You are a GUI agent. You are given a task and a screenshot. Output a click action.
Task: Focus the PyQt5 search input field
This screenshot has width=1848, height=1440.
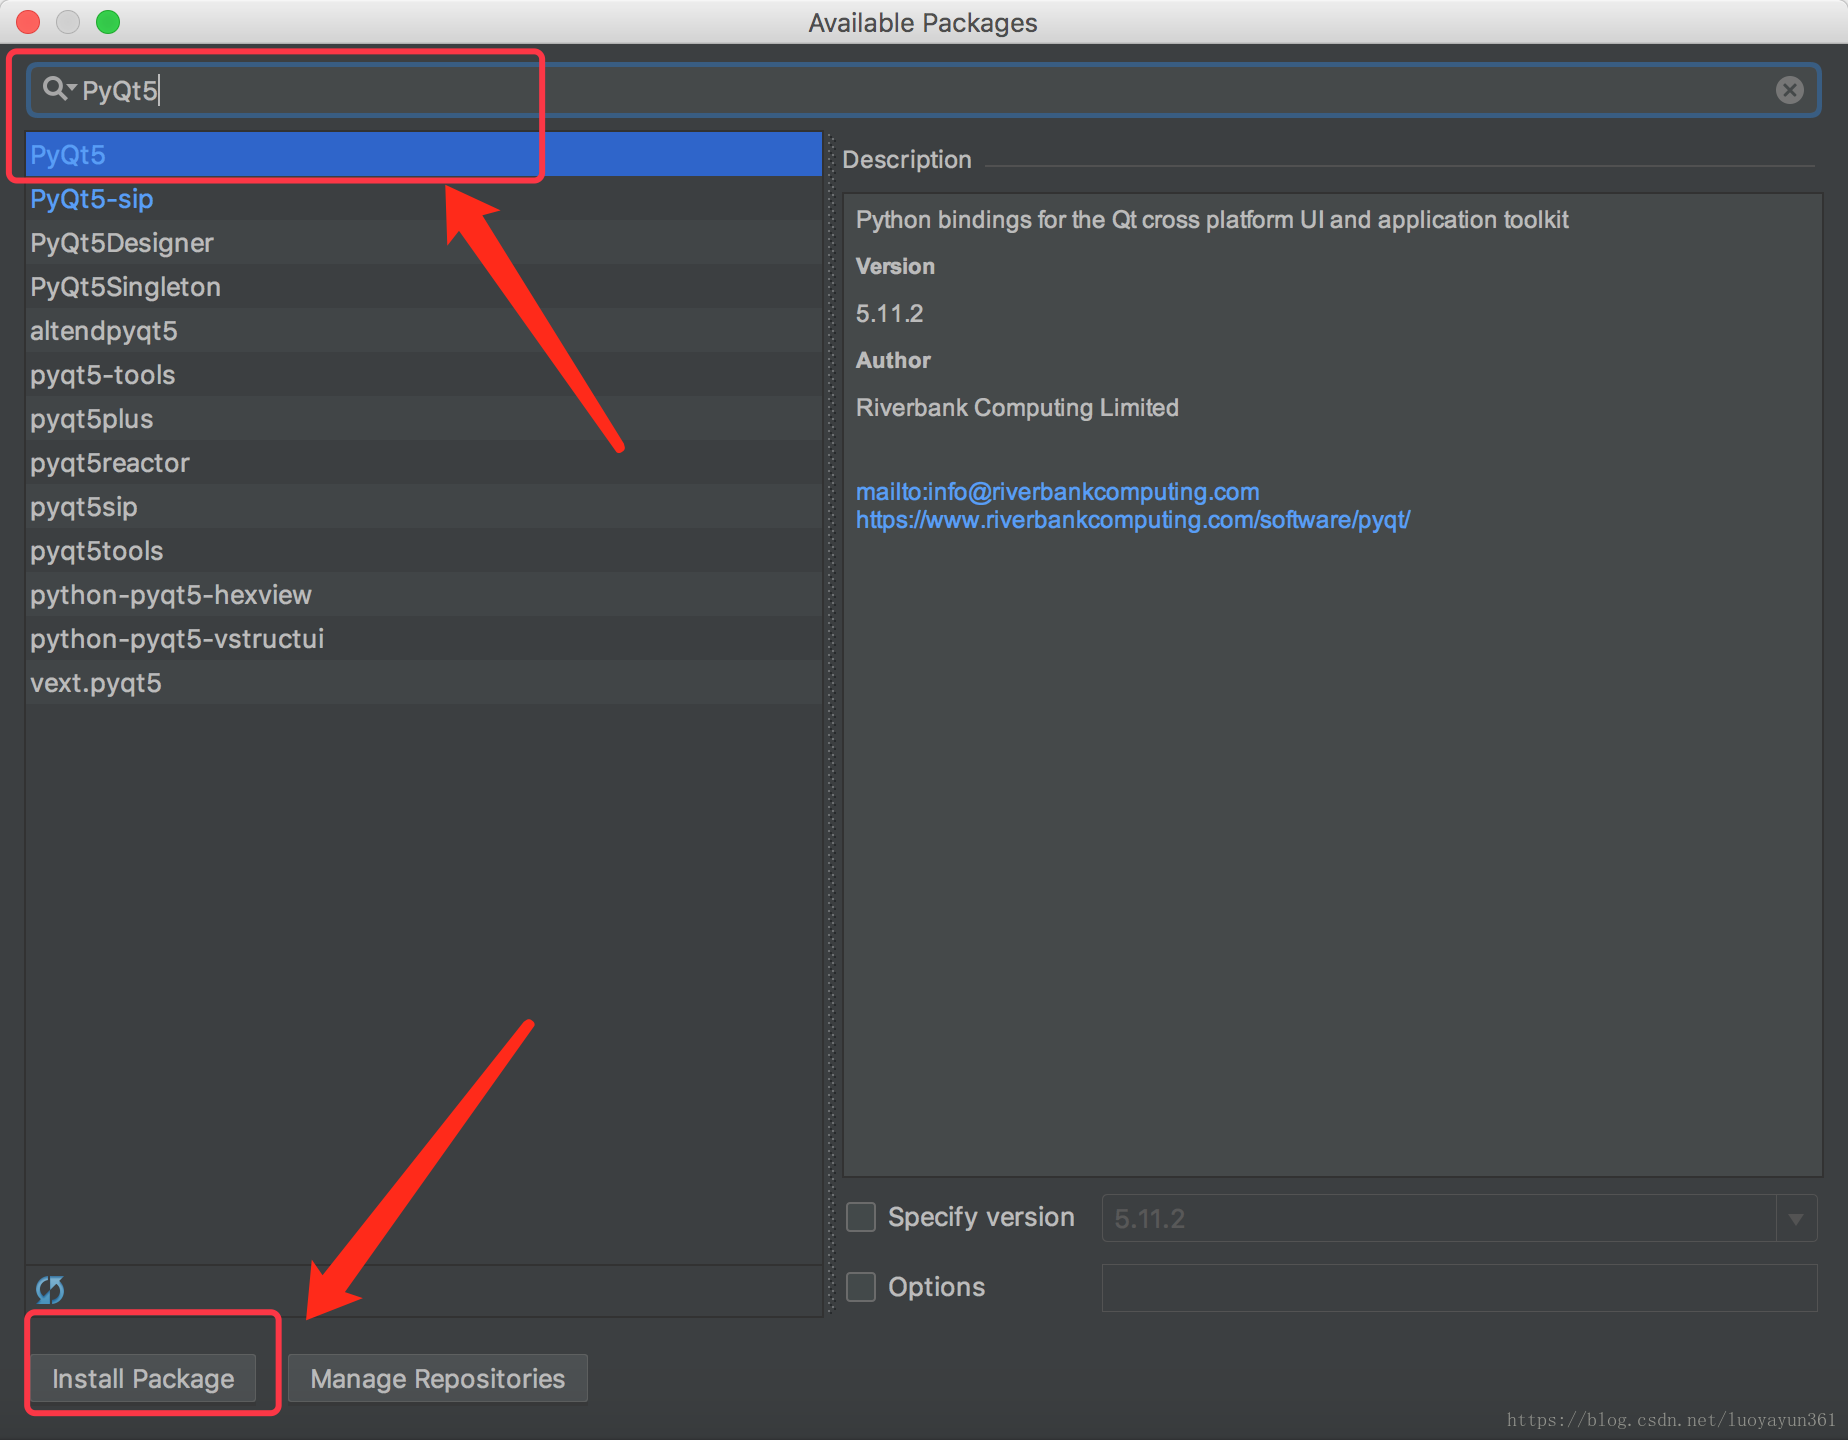(x=922, y=90)
